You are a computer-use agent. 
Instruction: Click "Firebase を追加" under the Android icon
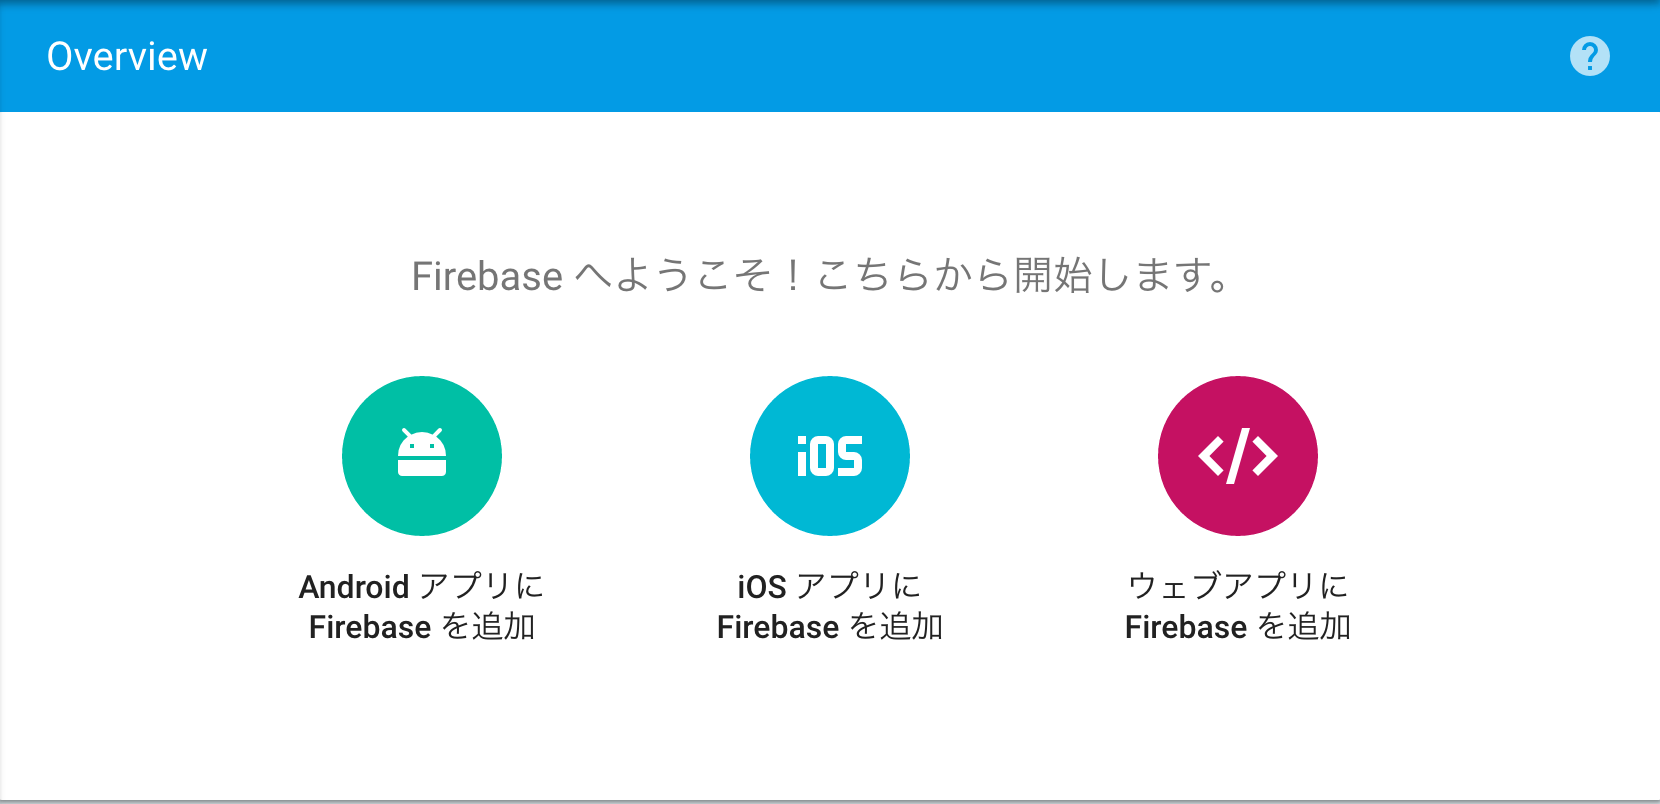point(422,627)
